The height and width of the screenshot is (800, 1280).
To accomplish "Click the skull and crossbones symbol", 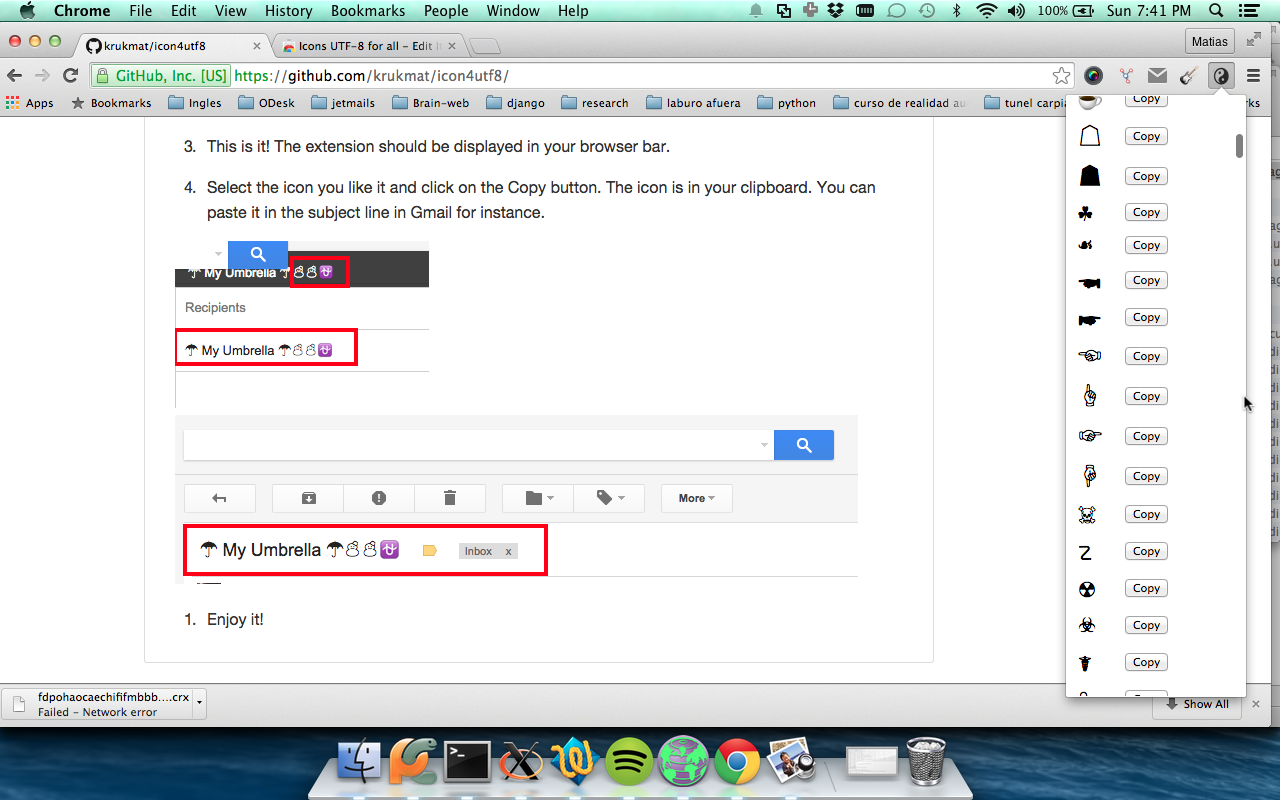I will click(1087, 515).
